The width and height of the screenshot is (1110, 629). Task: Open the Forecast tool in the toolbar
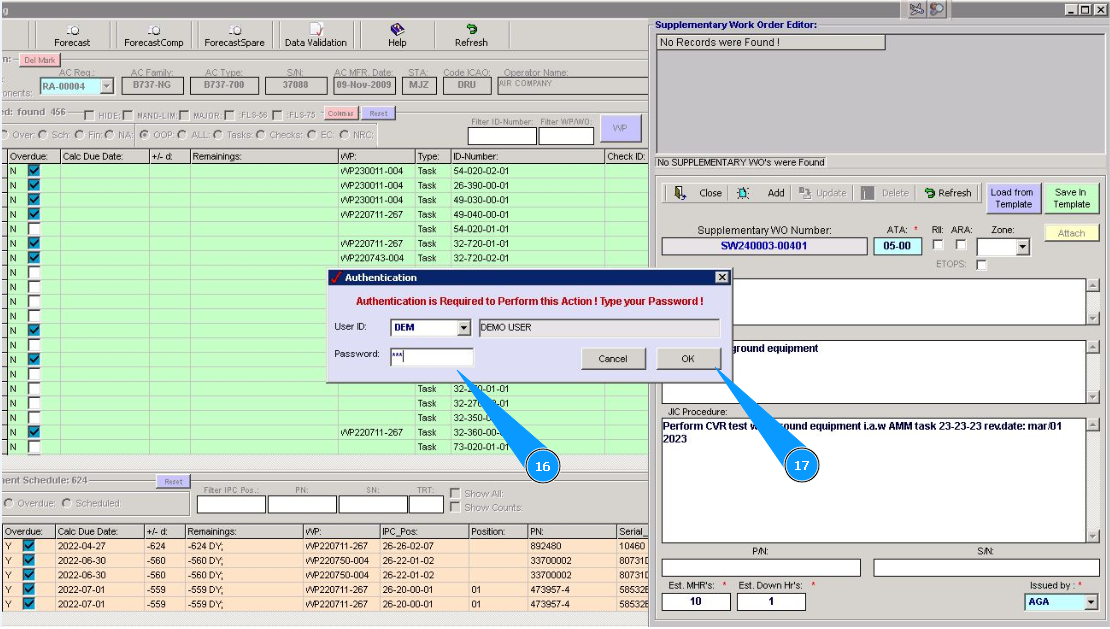(x=72, y=35)
